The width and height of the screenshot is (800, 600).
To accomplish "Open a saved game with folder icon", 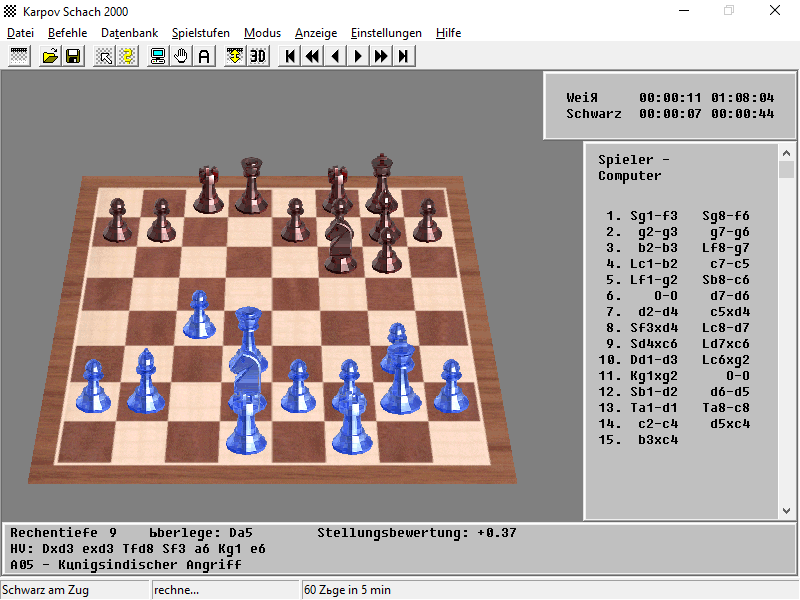I will click(50, 56).
